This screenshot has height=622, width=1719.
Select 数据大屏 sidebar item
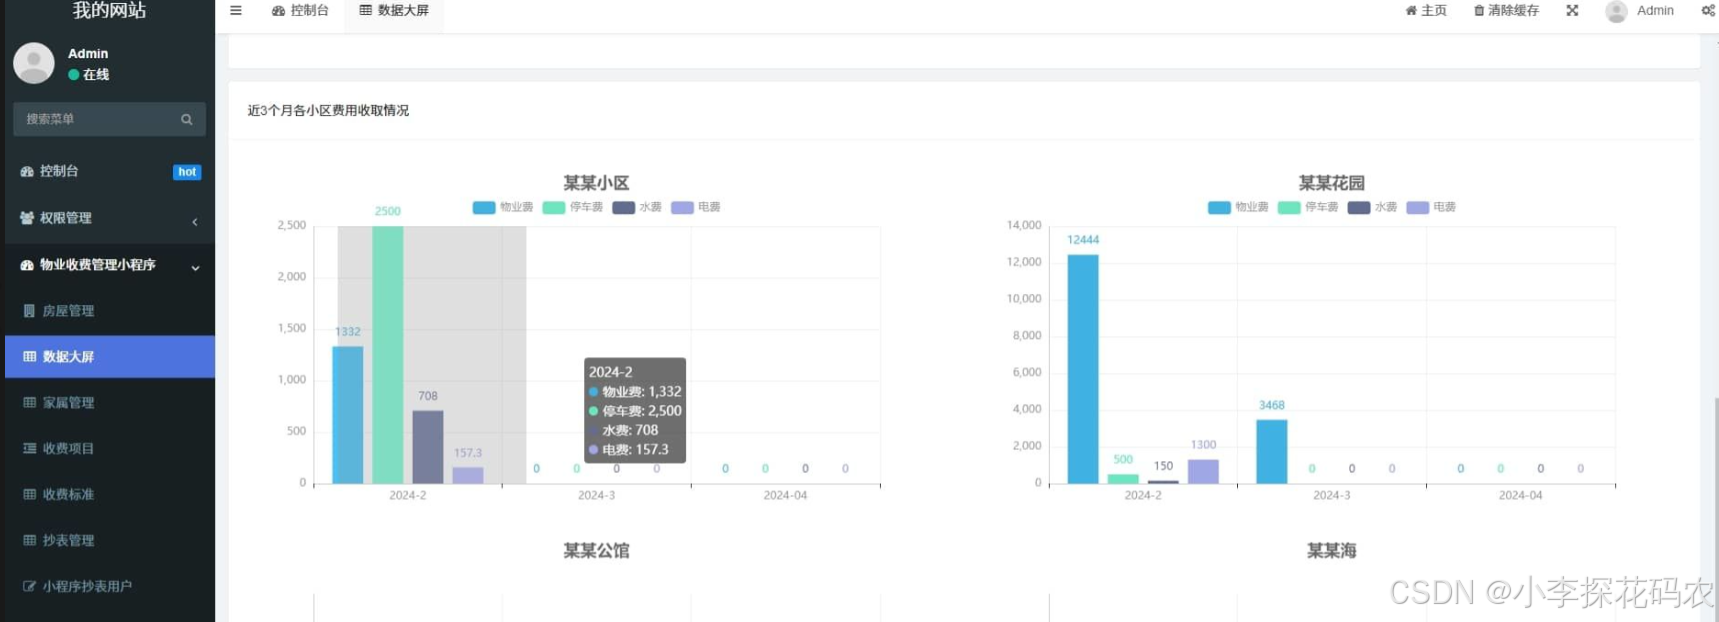[x=110, y=357]
